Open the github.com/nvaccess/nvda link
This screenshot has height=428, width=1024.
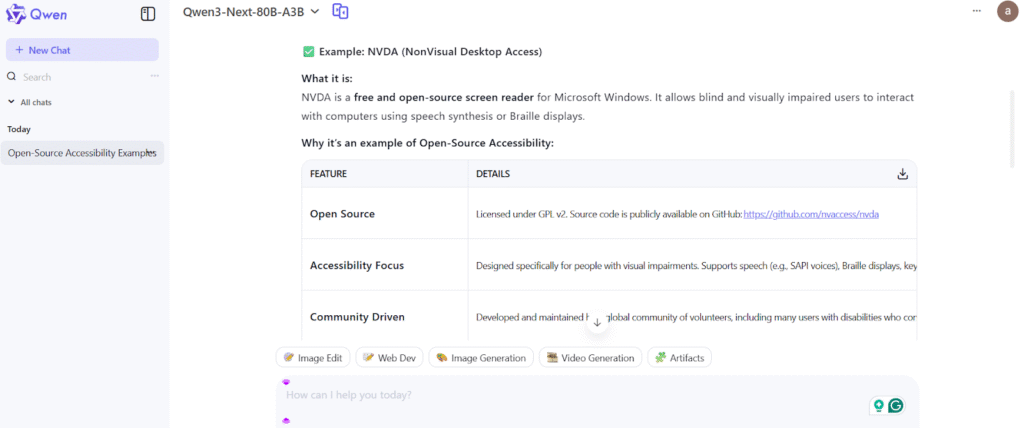click(x=811, y=214)
